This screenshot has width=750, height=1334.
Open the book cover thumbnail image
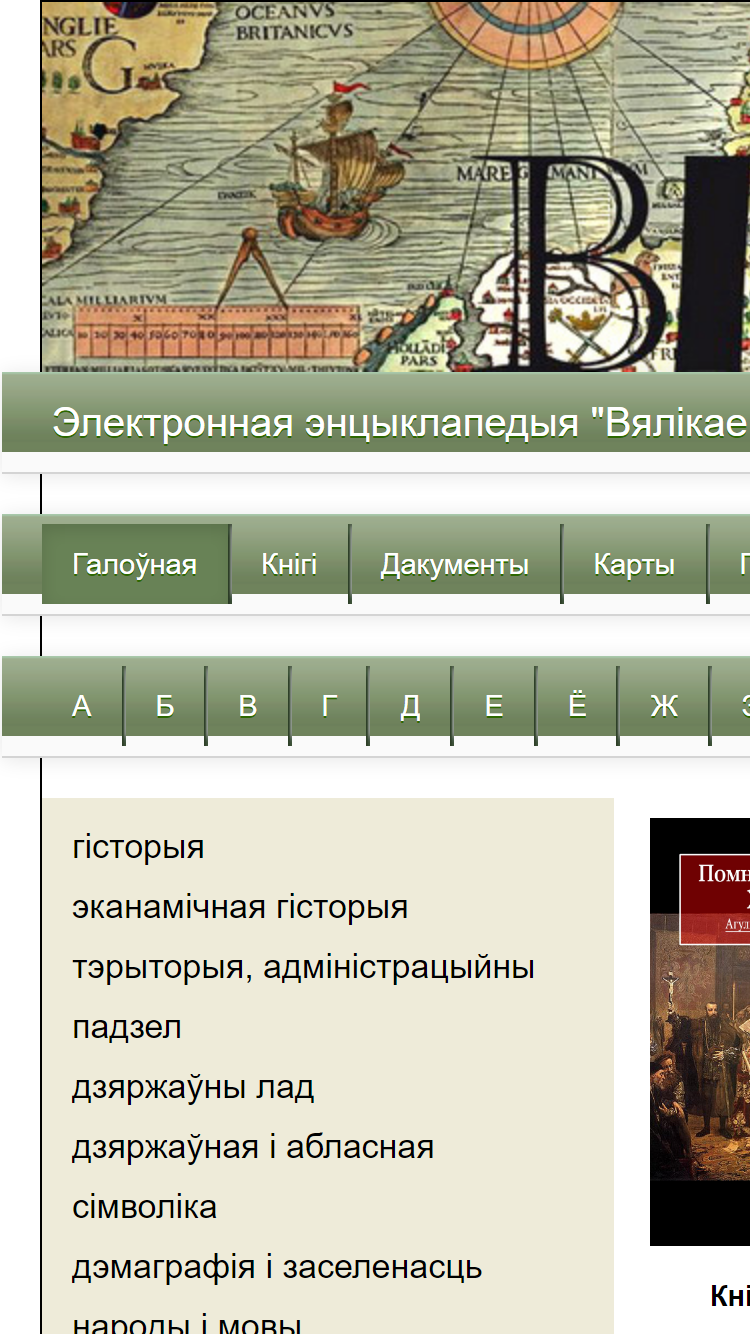click(700, 1032)
